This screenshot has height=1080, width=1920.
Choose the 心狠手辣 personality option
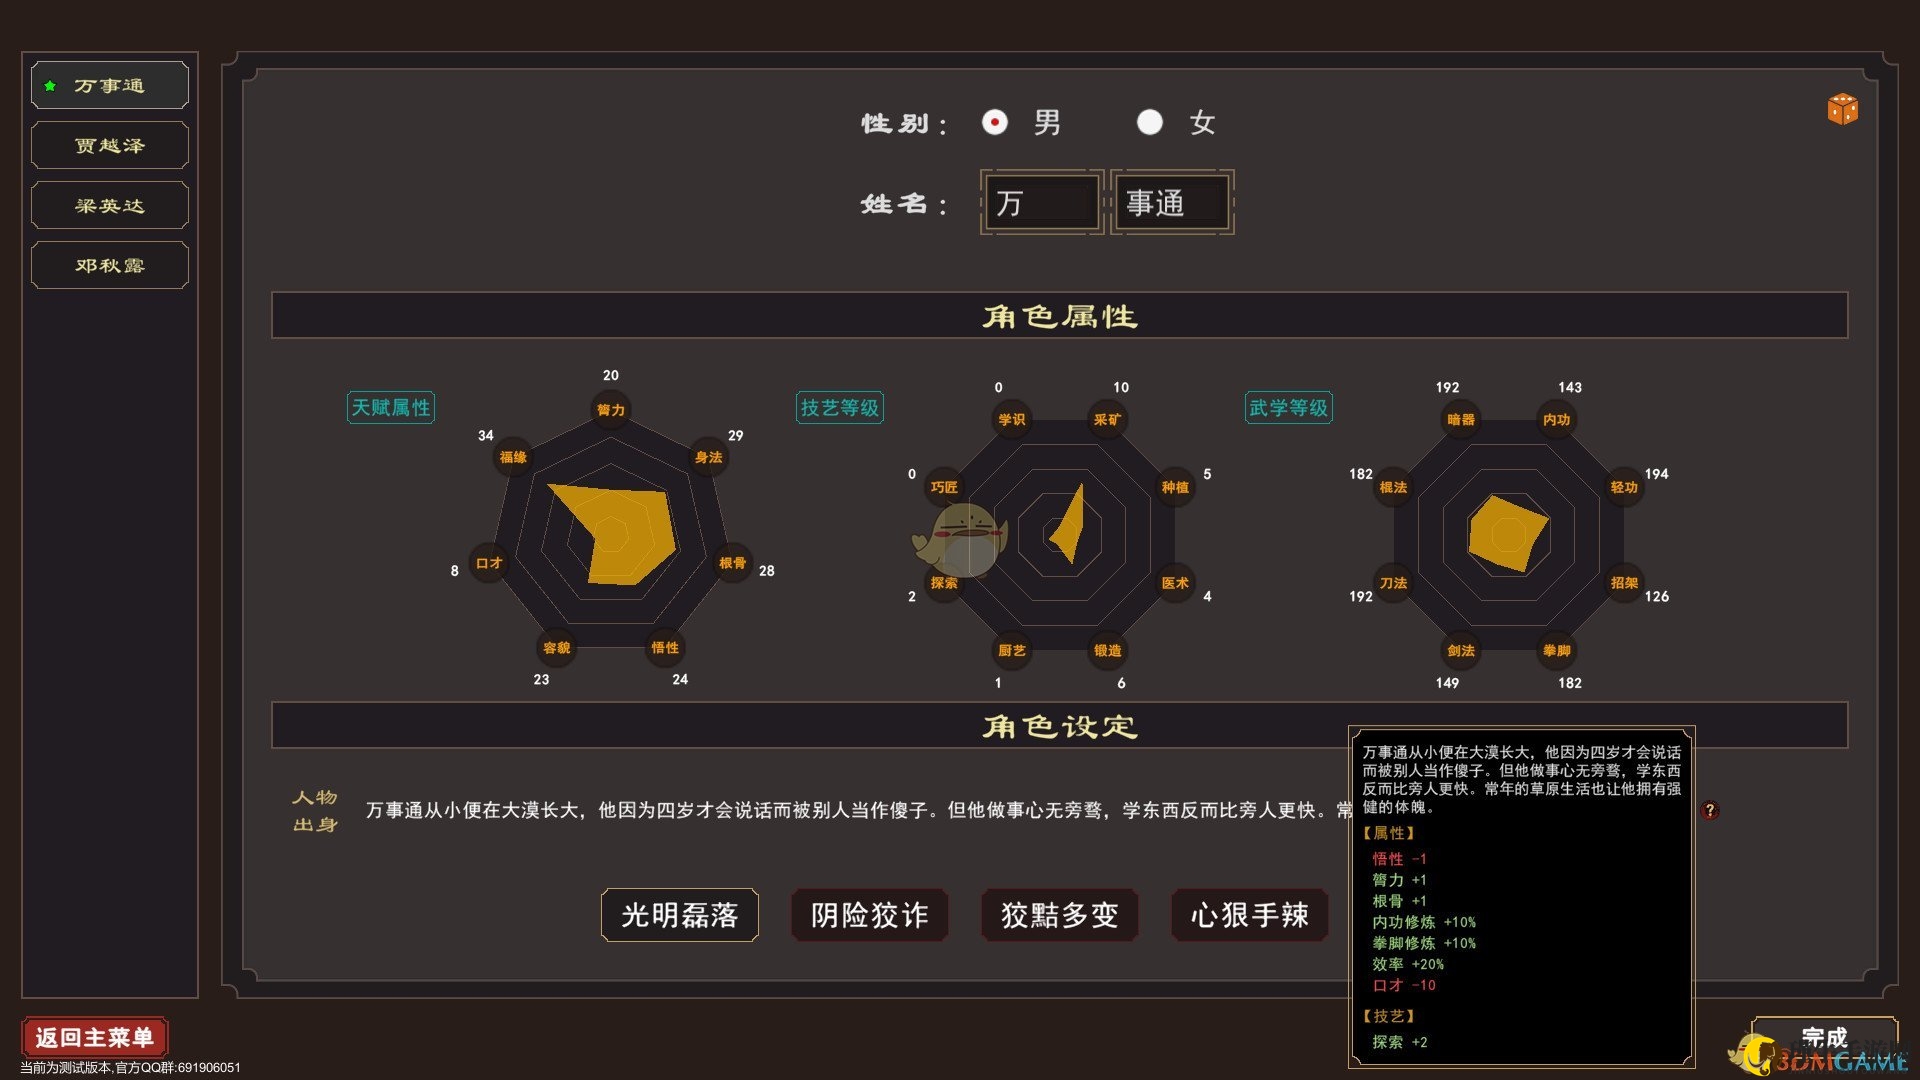point(1249,915)
